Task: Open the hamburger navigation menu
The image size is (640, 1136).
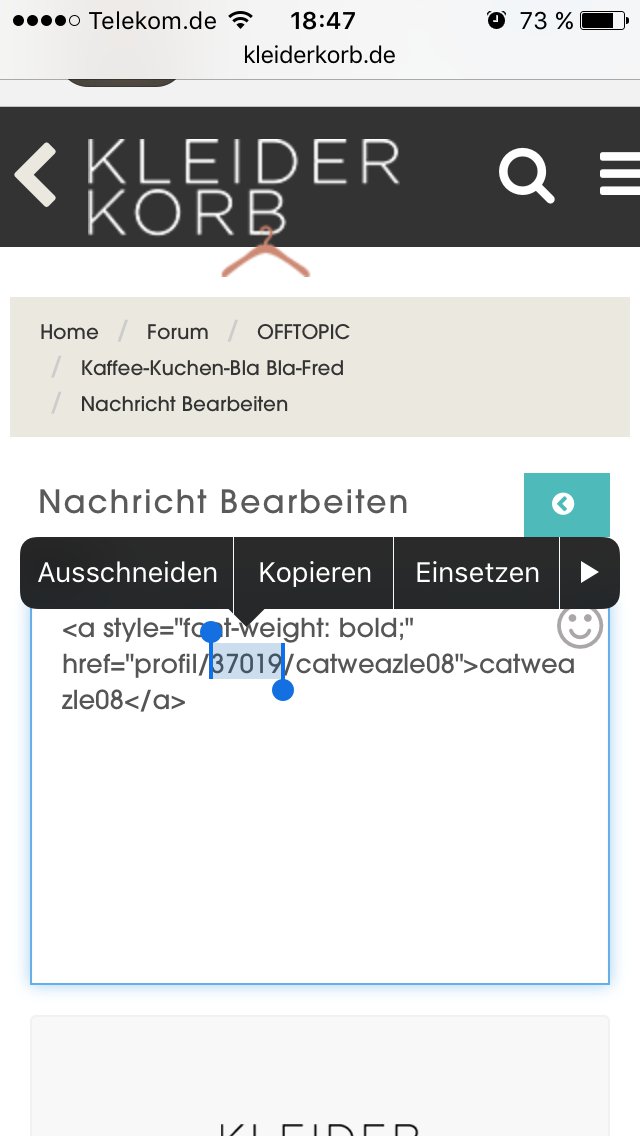Action: coord(619,175)
